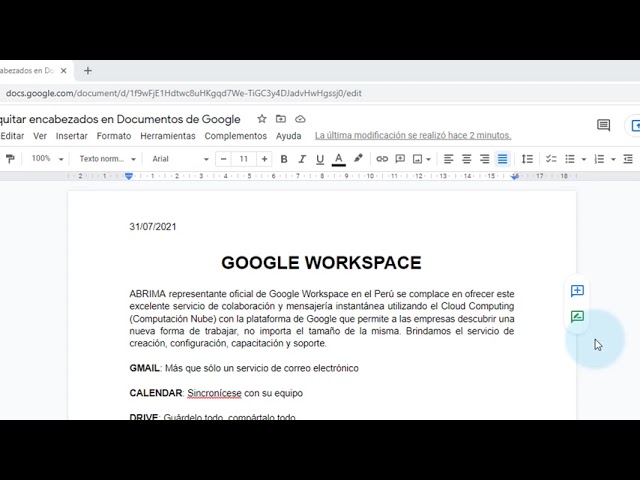Screen dimensions: 640x480
Task: Center align the text
Action: [x=466, y=159]
